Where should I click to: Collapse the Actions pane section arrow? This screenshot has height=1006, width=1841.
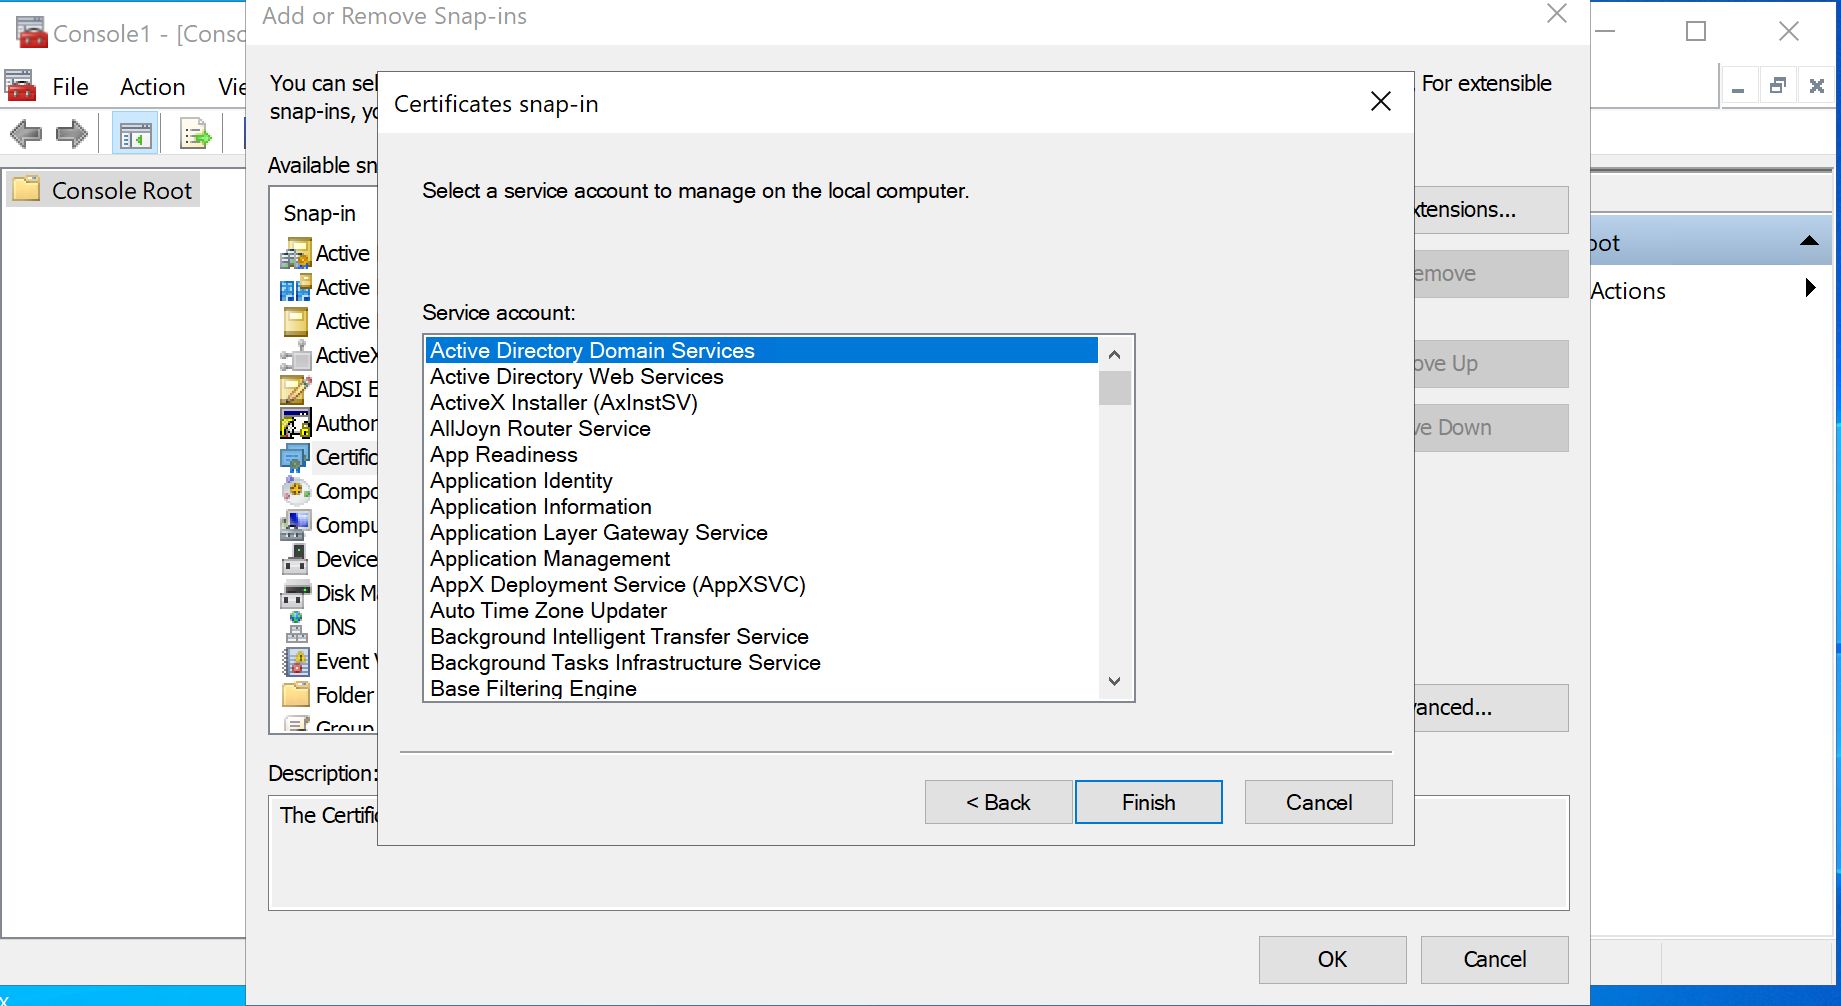(x=1808, y=242)
